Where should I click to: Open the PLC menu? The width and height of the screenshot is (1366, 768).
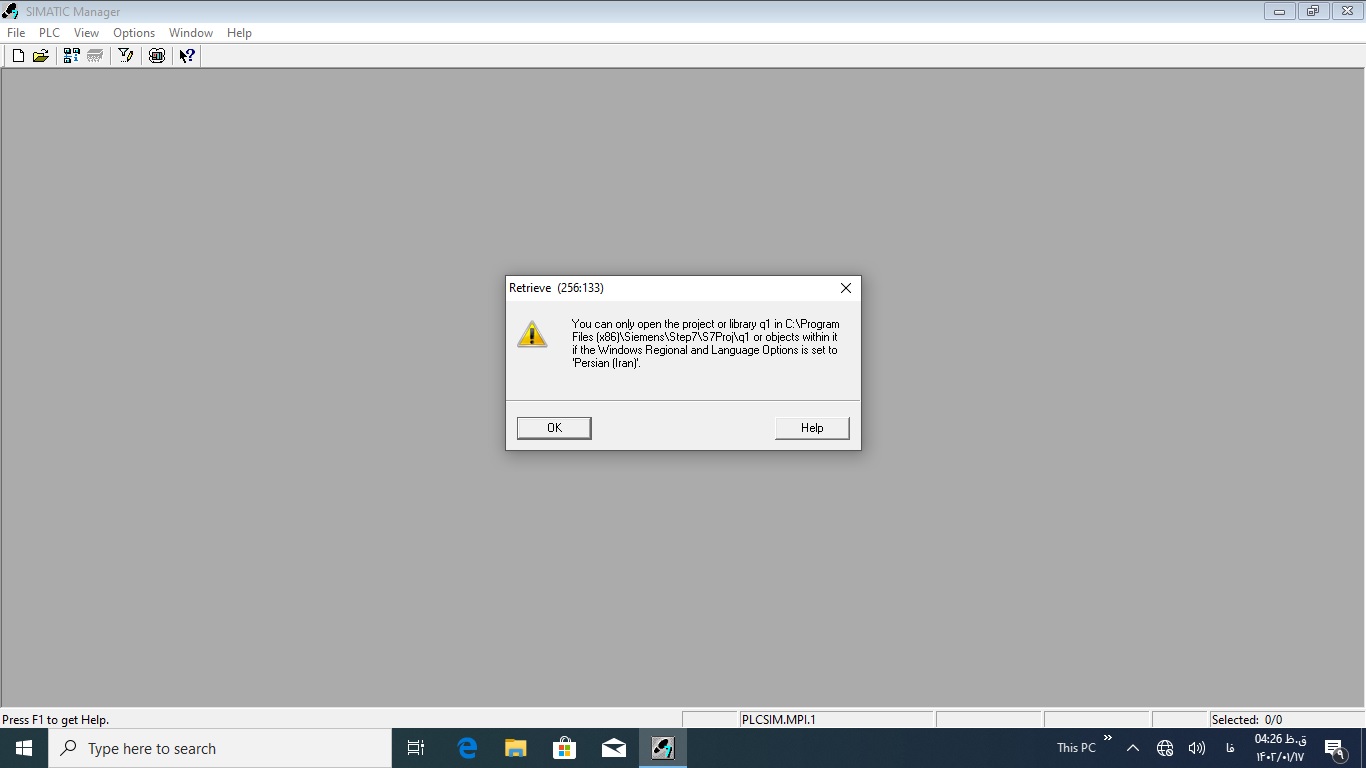49,33
